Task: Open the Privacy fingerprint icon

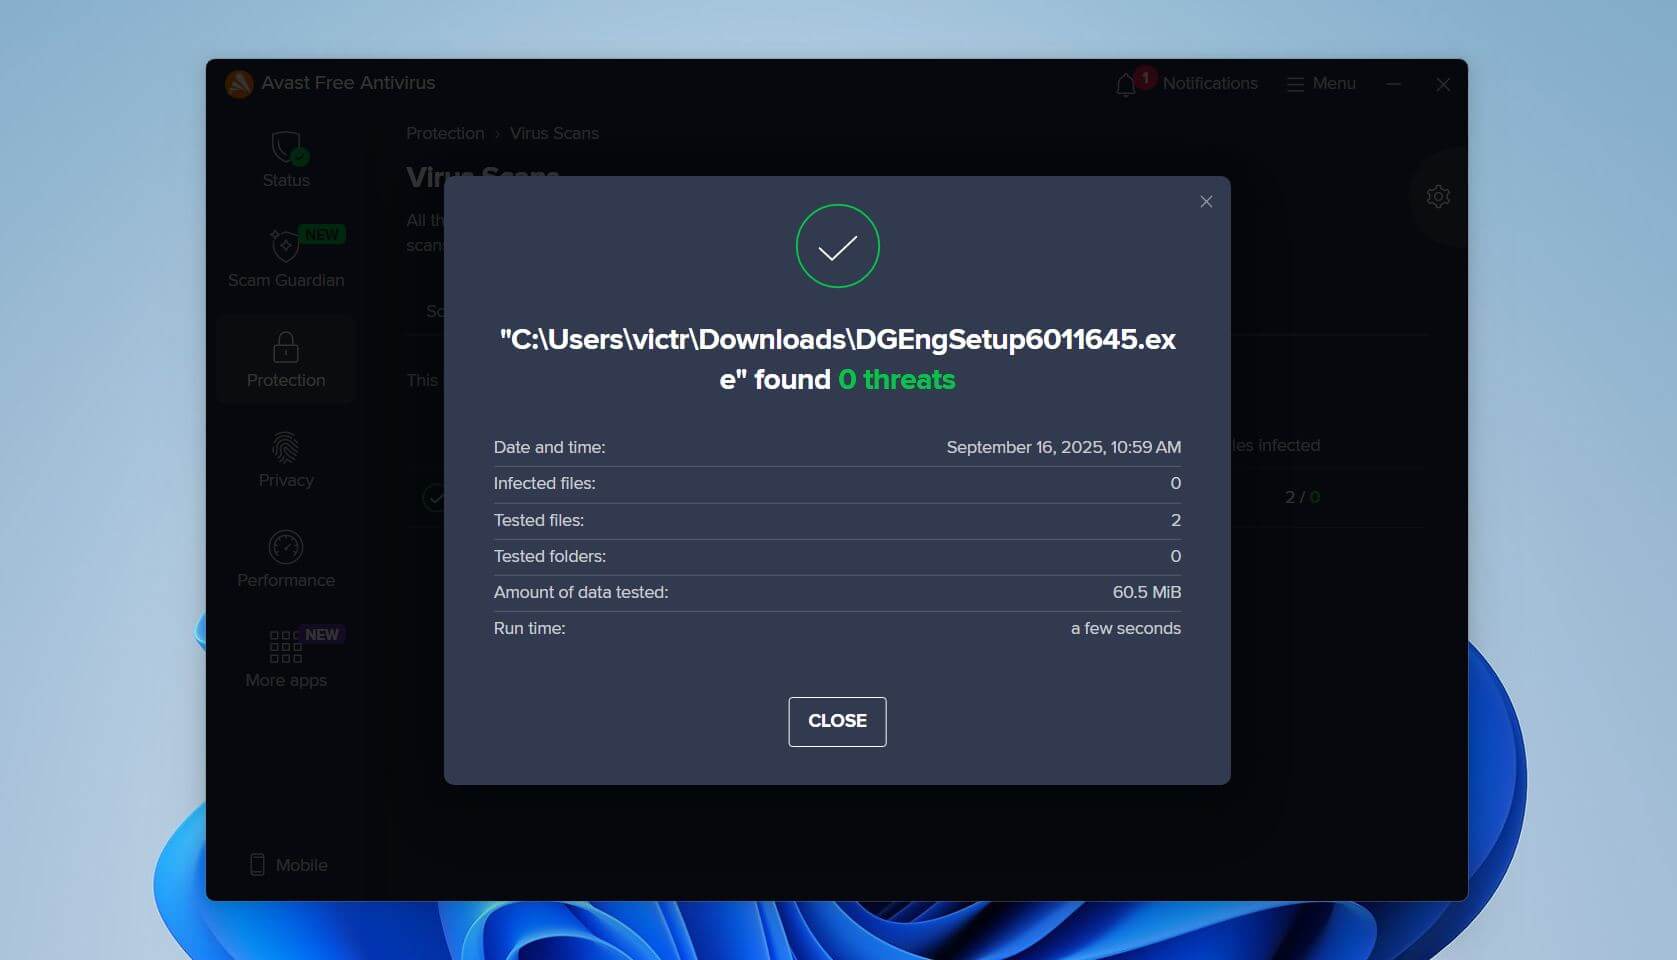Action: pyautogui.click(x=286, y=447)
